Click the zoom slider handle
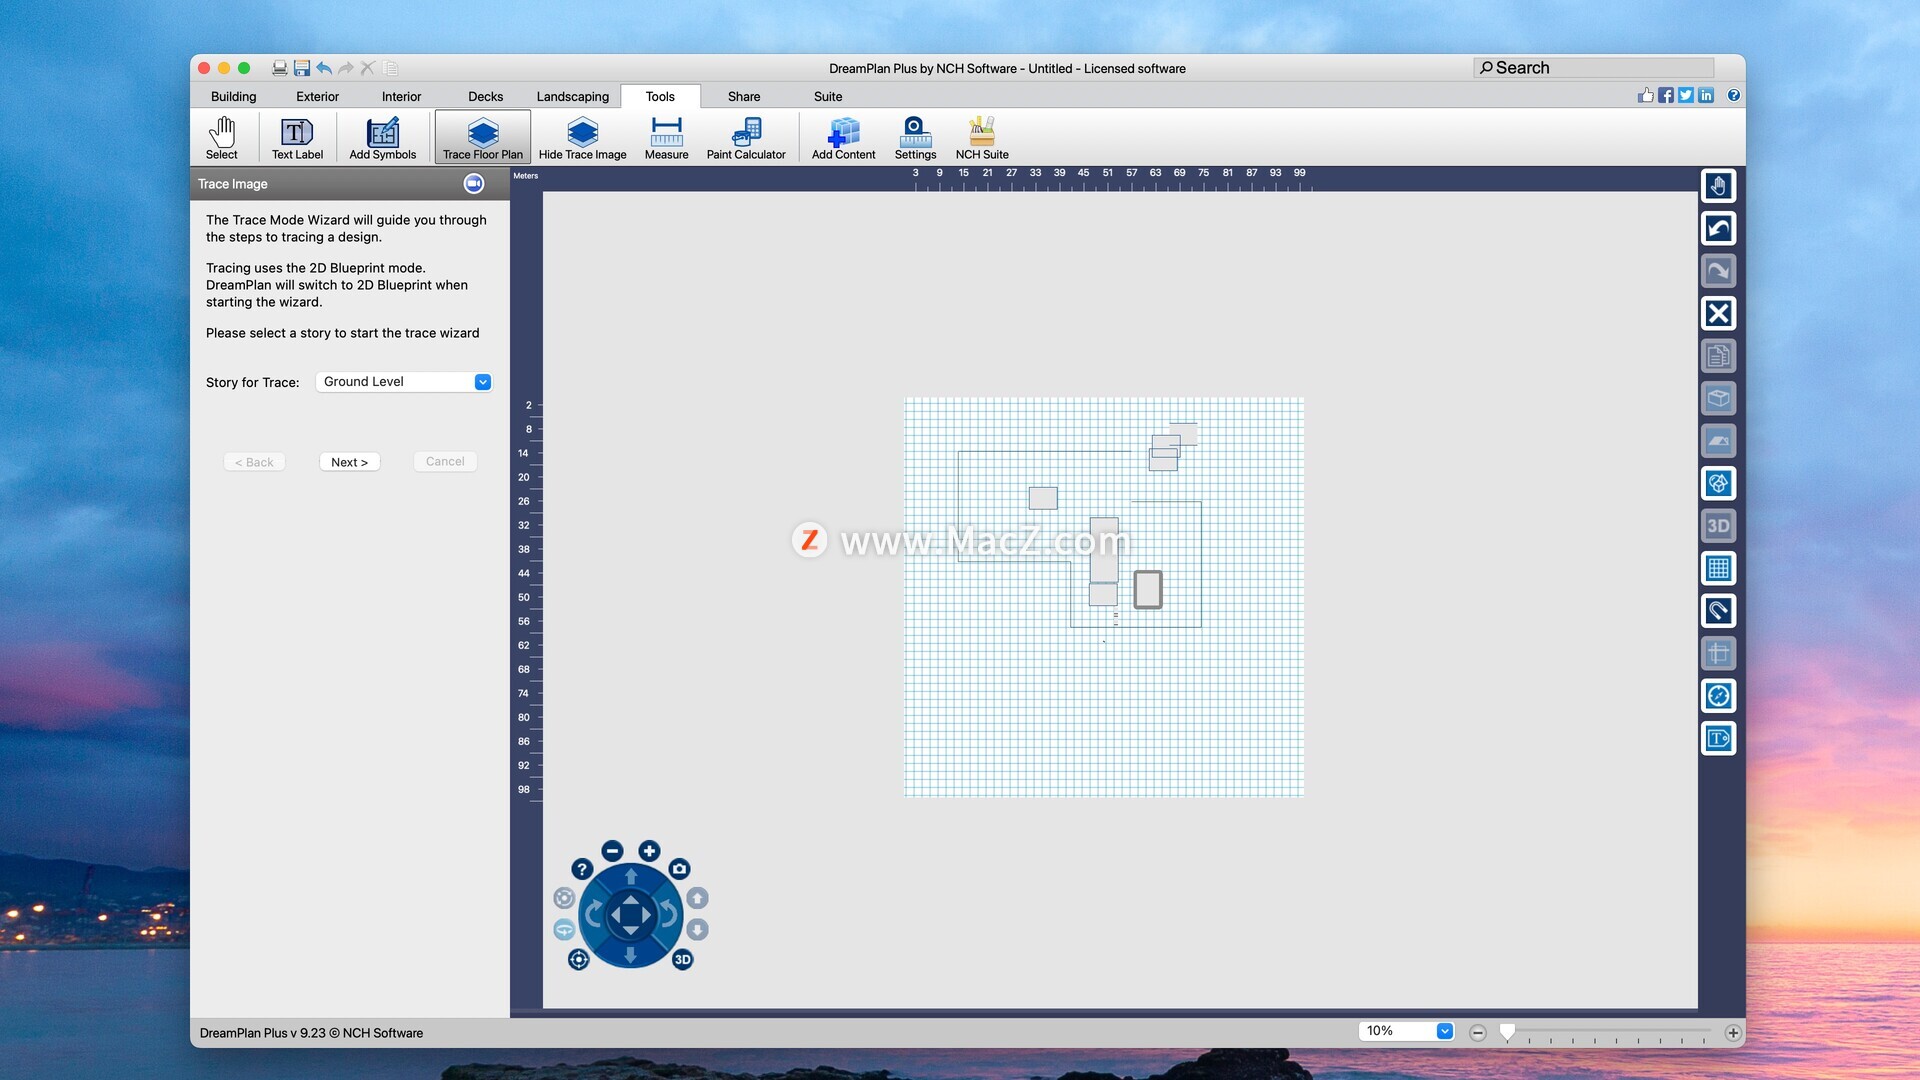Viewport: 1920px width, 1080px height. (1507, 1032)
